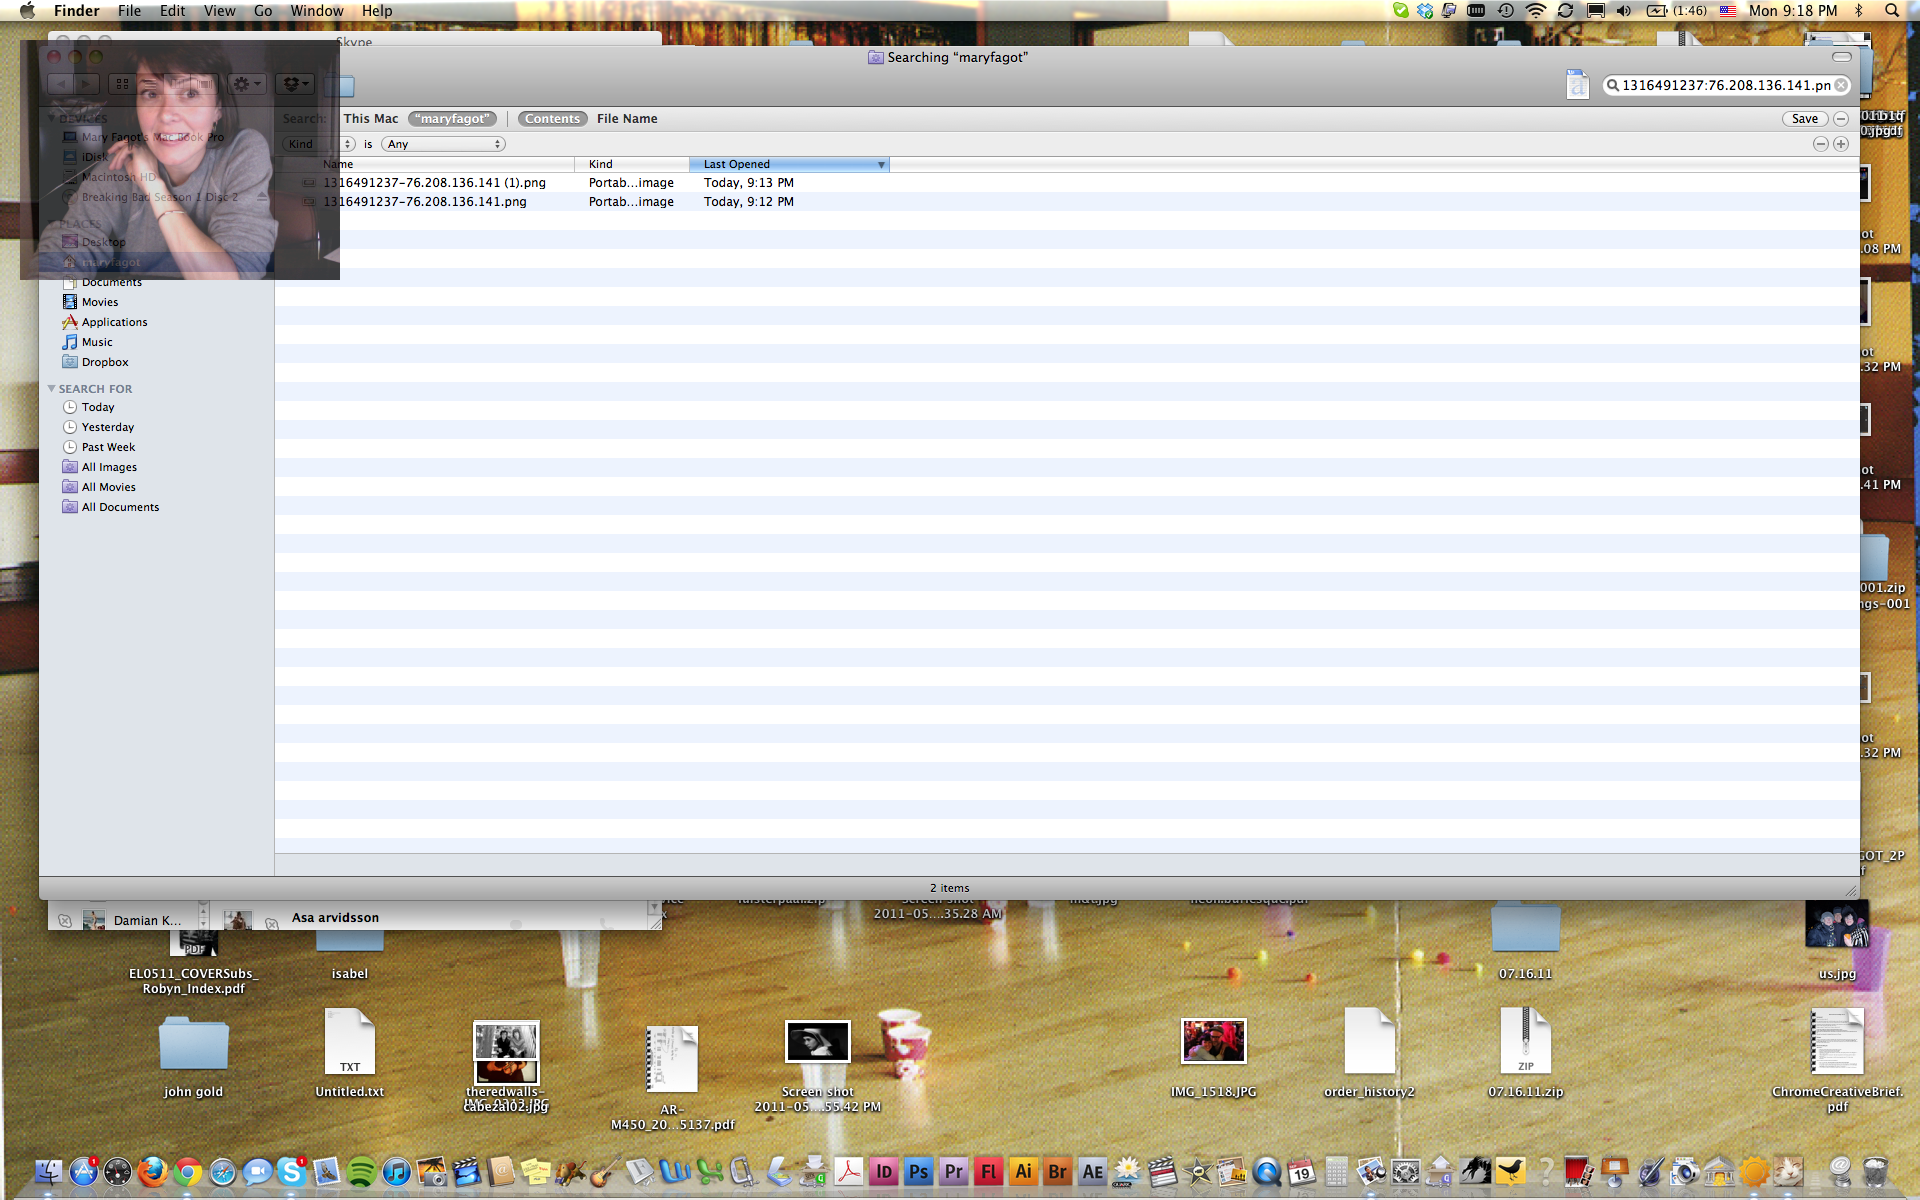Toggle the Finder toolbar pill button

(1841, 57)
